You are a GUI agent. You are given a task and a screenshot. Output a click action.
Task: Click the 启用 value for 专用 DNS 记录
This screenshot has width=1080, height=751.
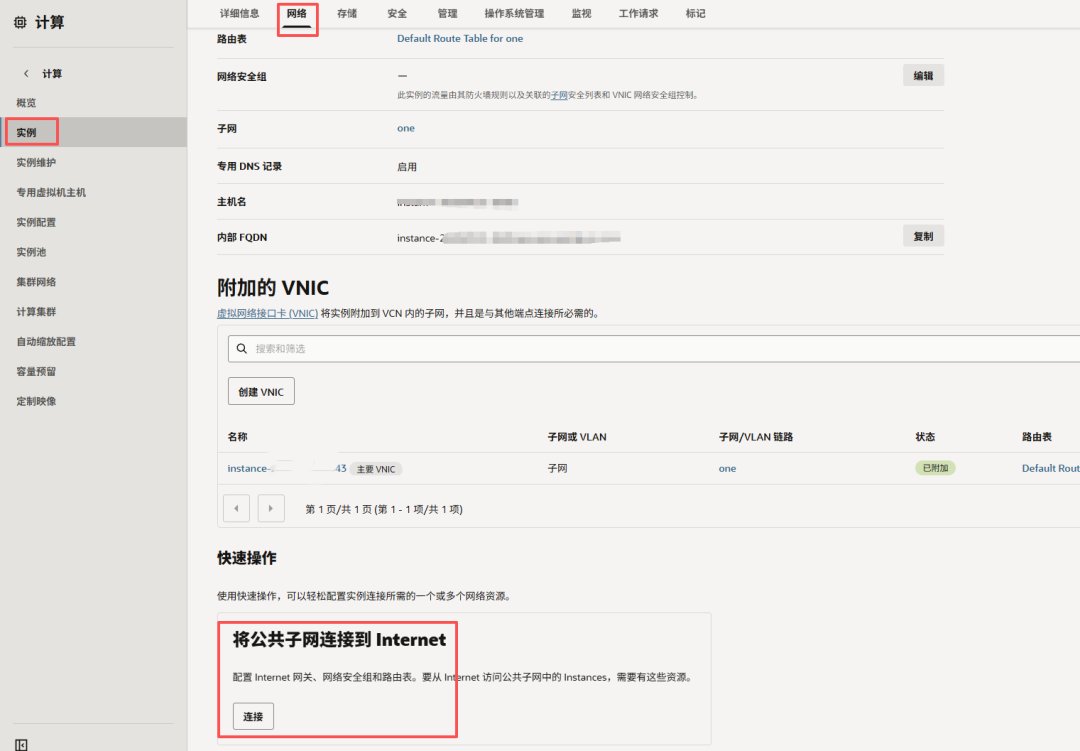(406, 167)
